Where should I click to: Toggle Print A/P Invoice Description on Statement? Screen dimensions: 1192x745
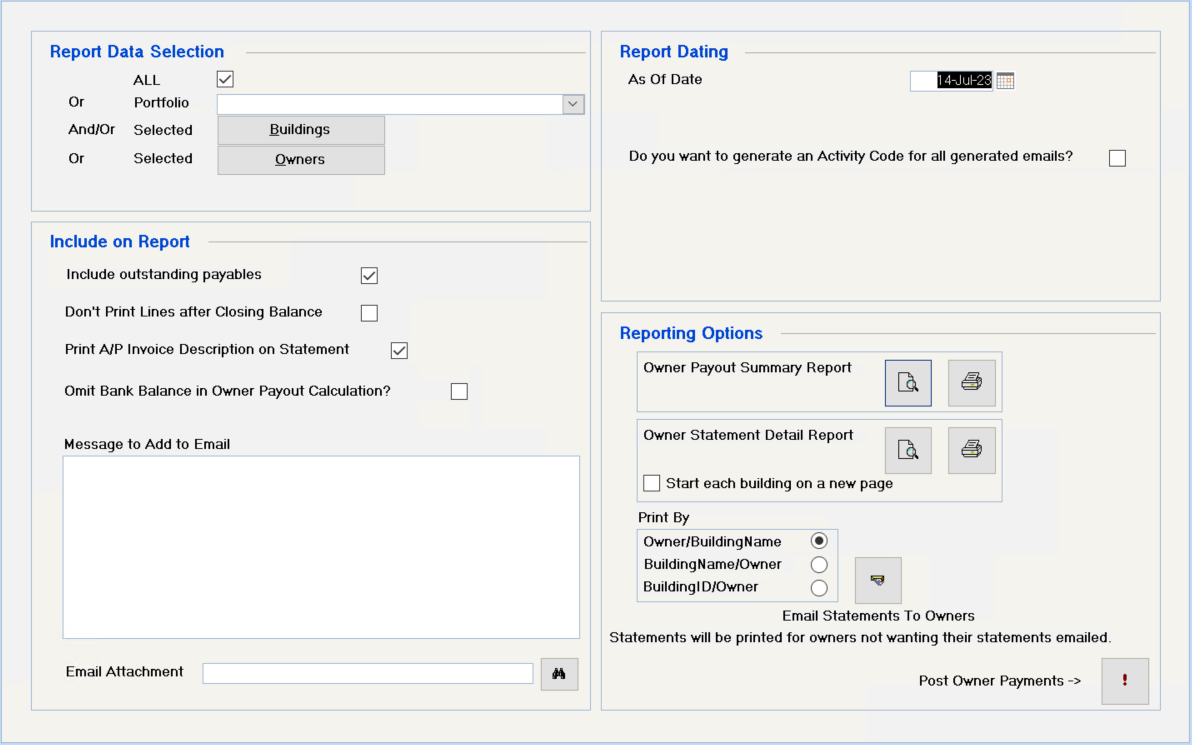point(399,350)
